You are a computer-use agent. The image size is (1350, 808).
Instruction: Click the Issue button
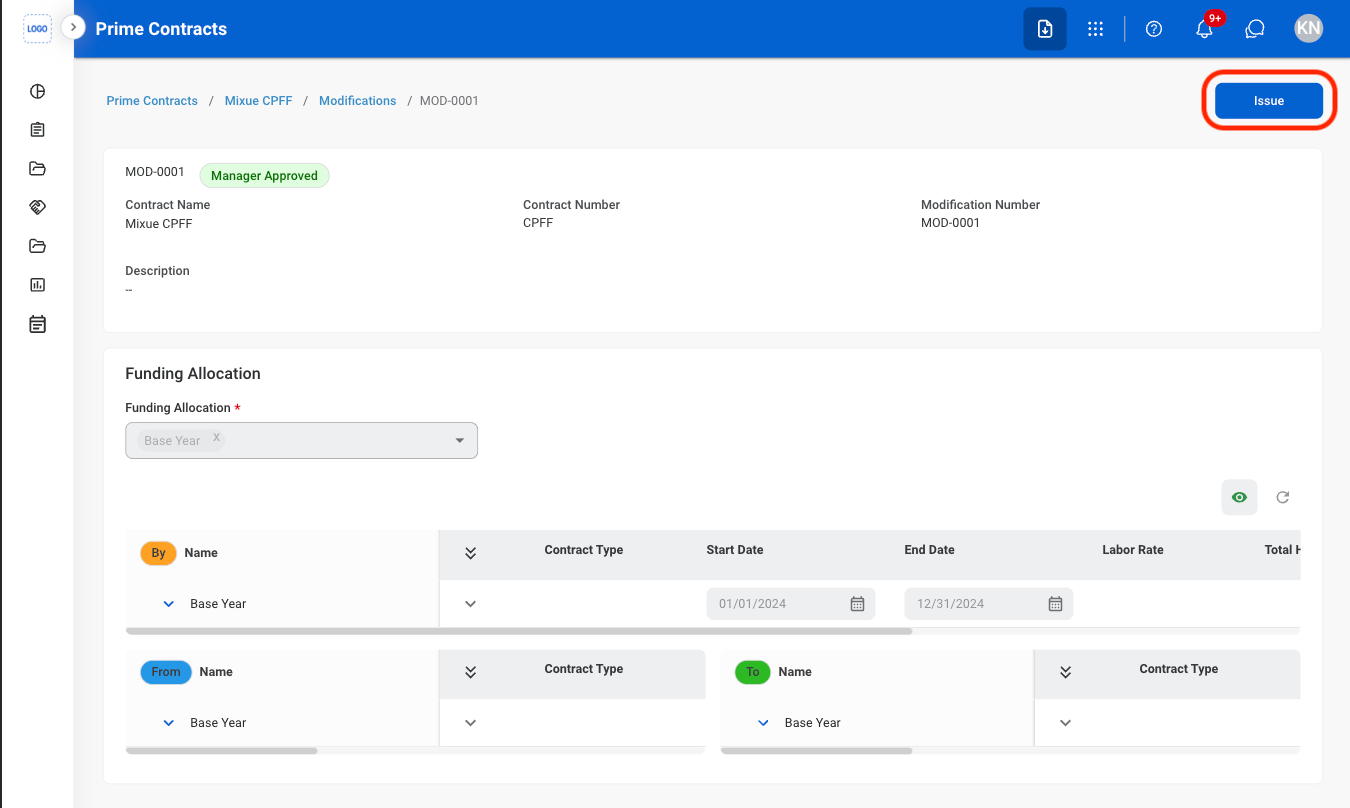[x=1269, y=101]
